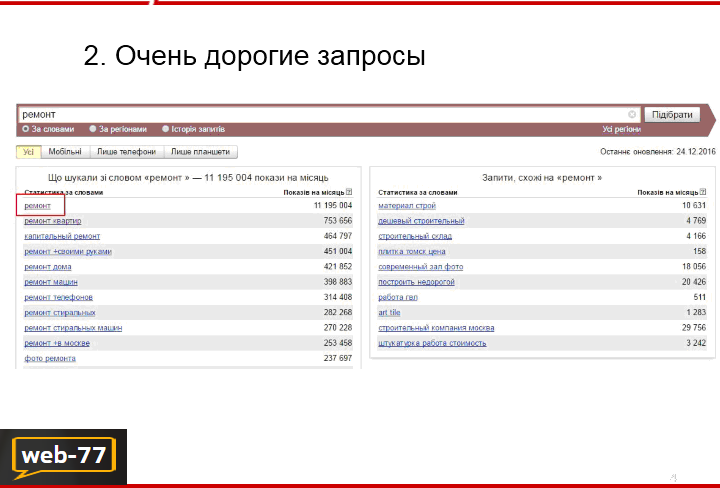720x488 pixels.
Task: Click the slide title 'Очень дорогие запросы'
Action: [x=270, y=56]
